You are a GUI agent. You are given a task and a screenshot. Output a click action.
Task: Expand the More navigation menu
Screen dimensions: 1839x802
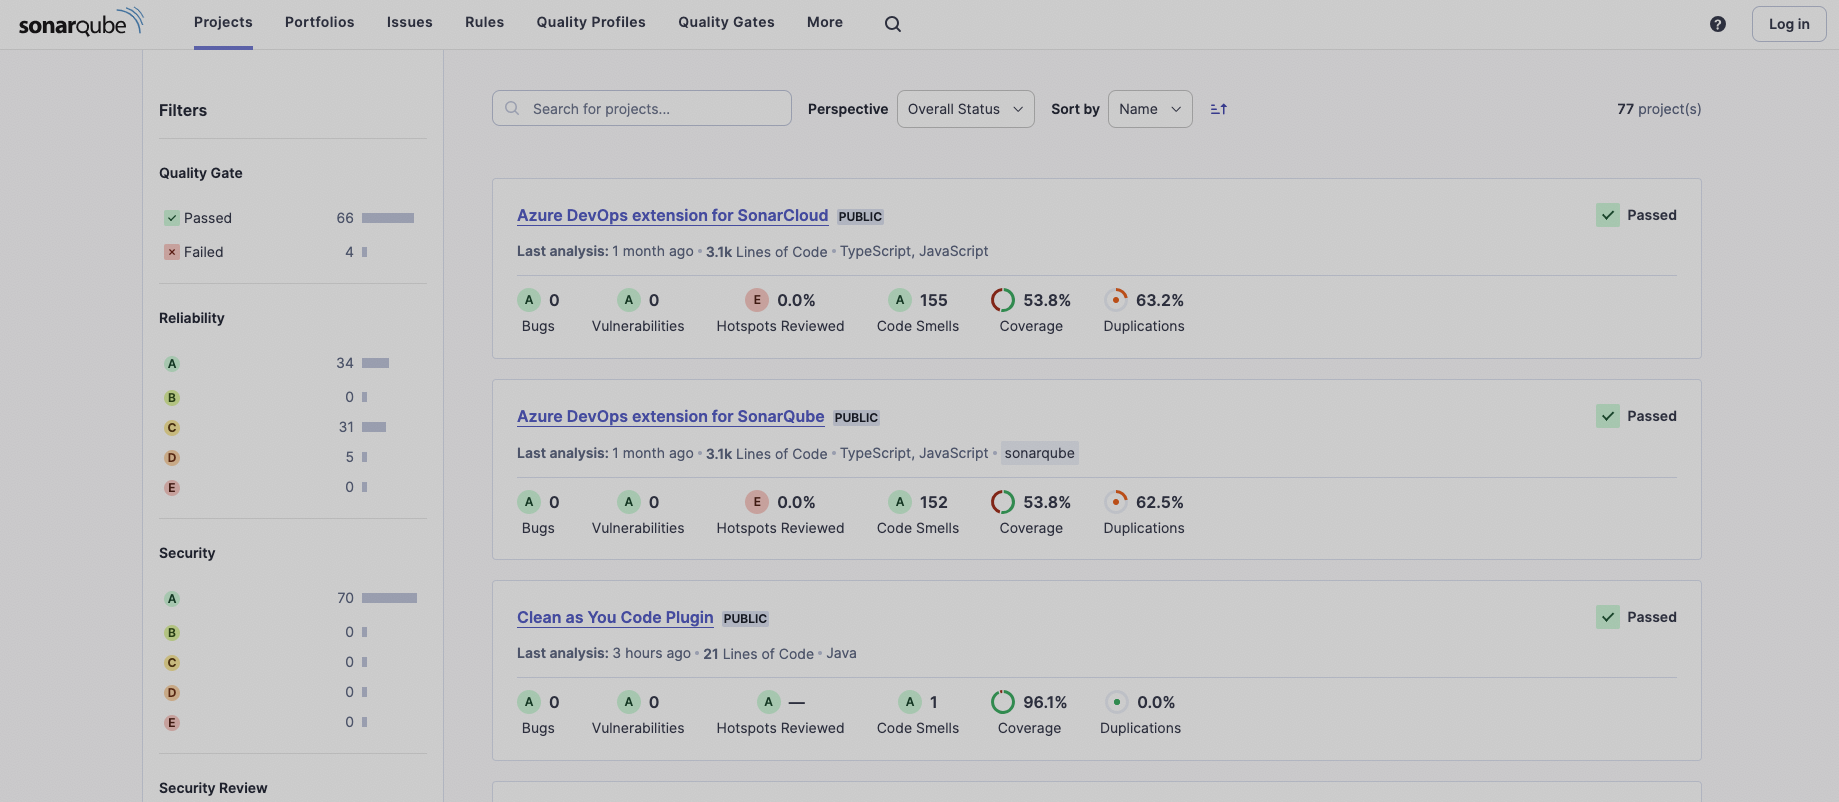point(824,22)
